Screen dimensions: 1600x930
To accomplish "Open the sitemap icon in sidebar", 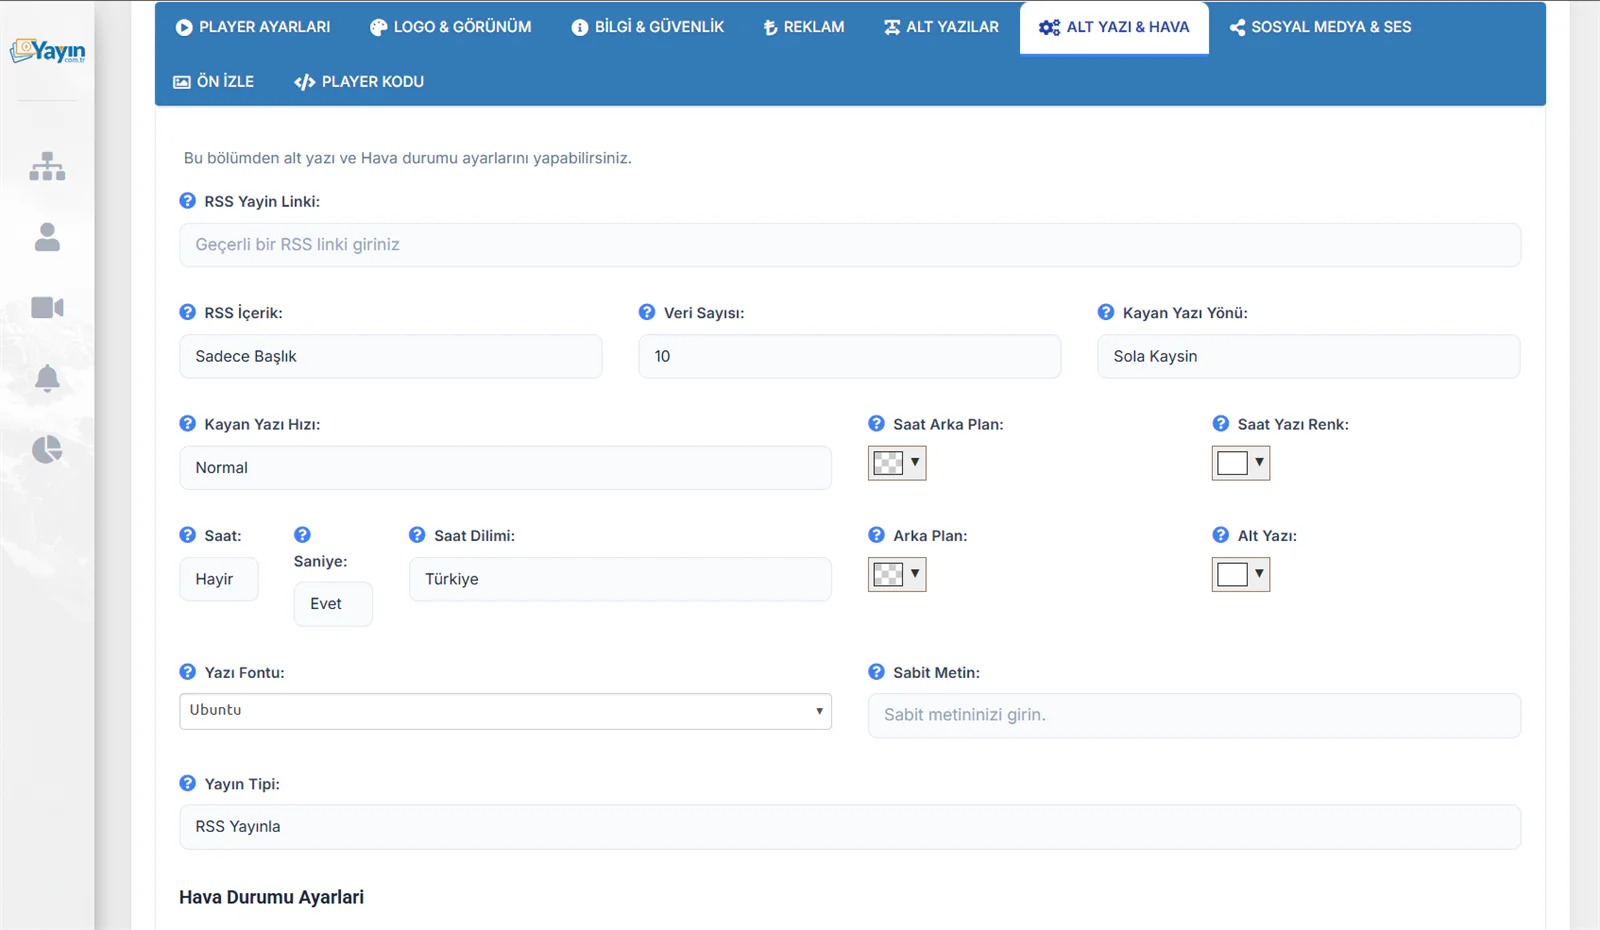I will click(47, 166).
